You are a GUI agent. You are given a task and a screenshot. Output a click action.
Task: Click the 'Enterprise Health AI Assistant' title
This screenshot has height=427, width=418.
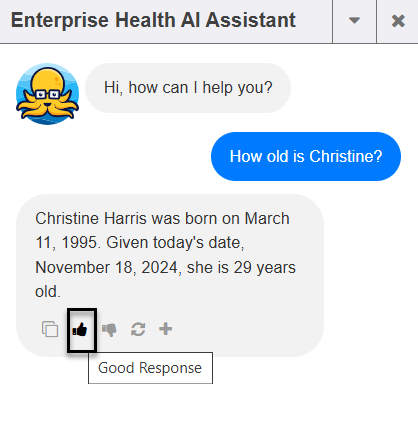[x=153, y=20]
